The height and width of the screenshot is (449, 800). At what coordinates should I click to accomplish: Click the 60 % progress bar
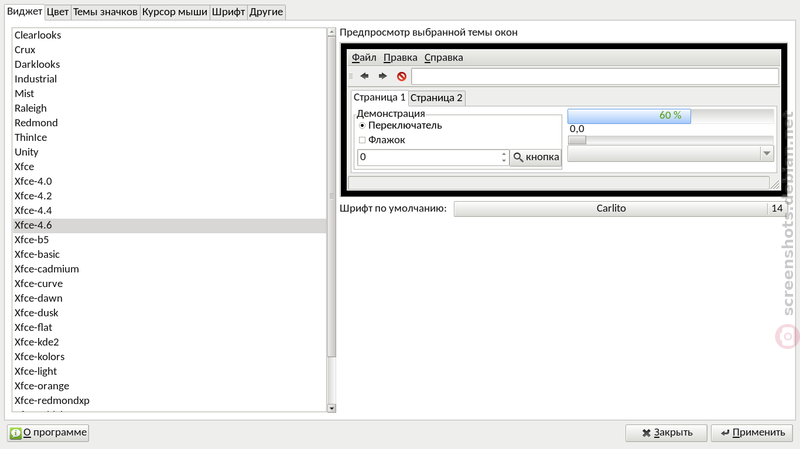point(670,116)
